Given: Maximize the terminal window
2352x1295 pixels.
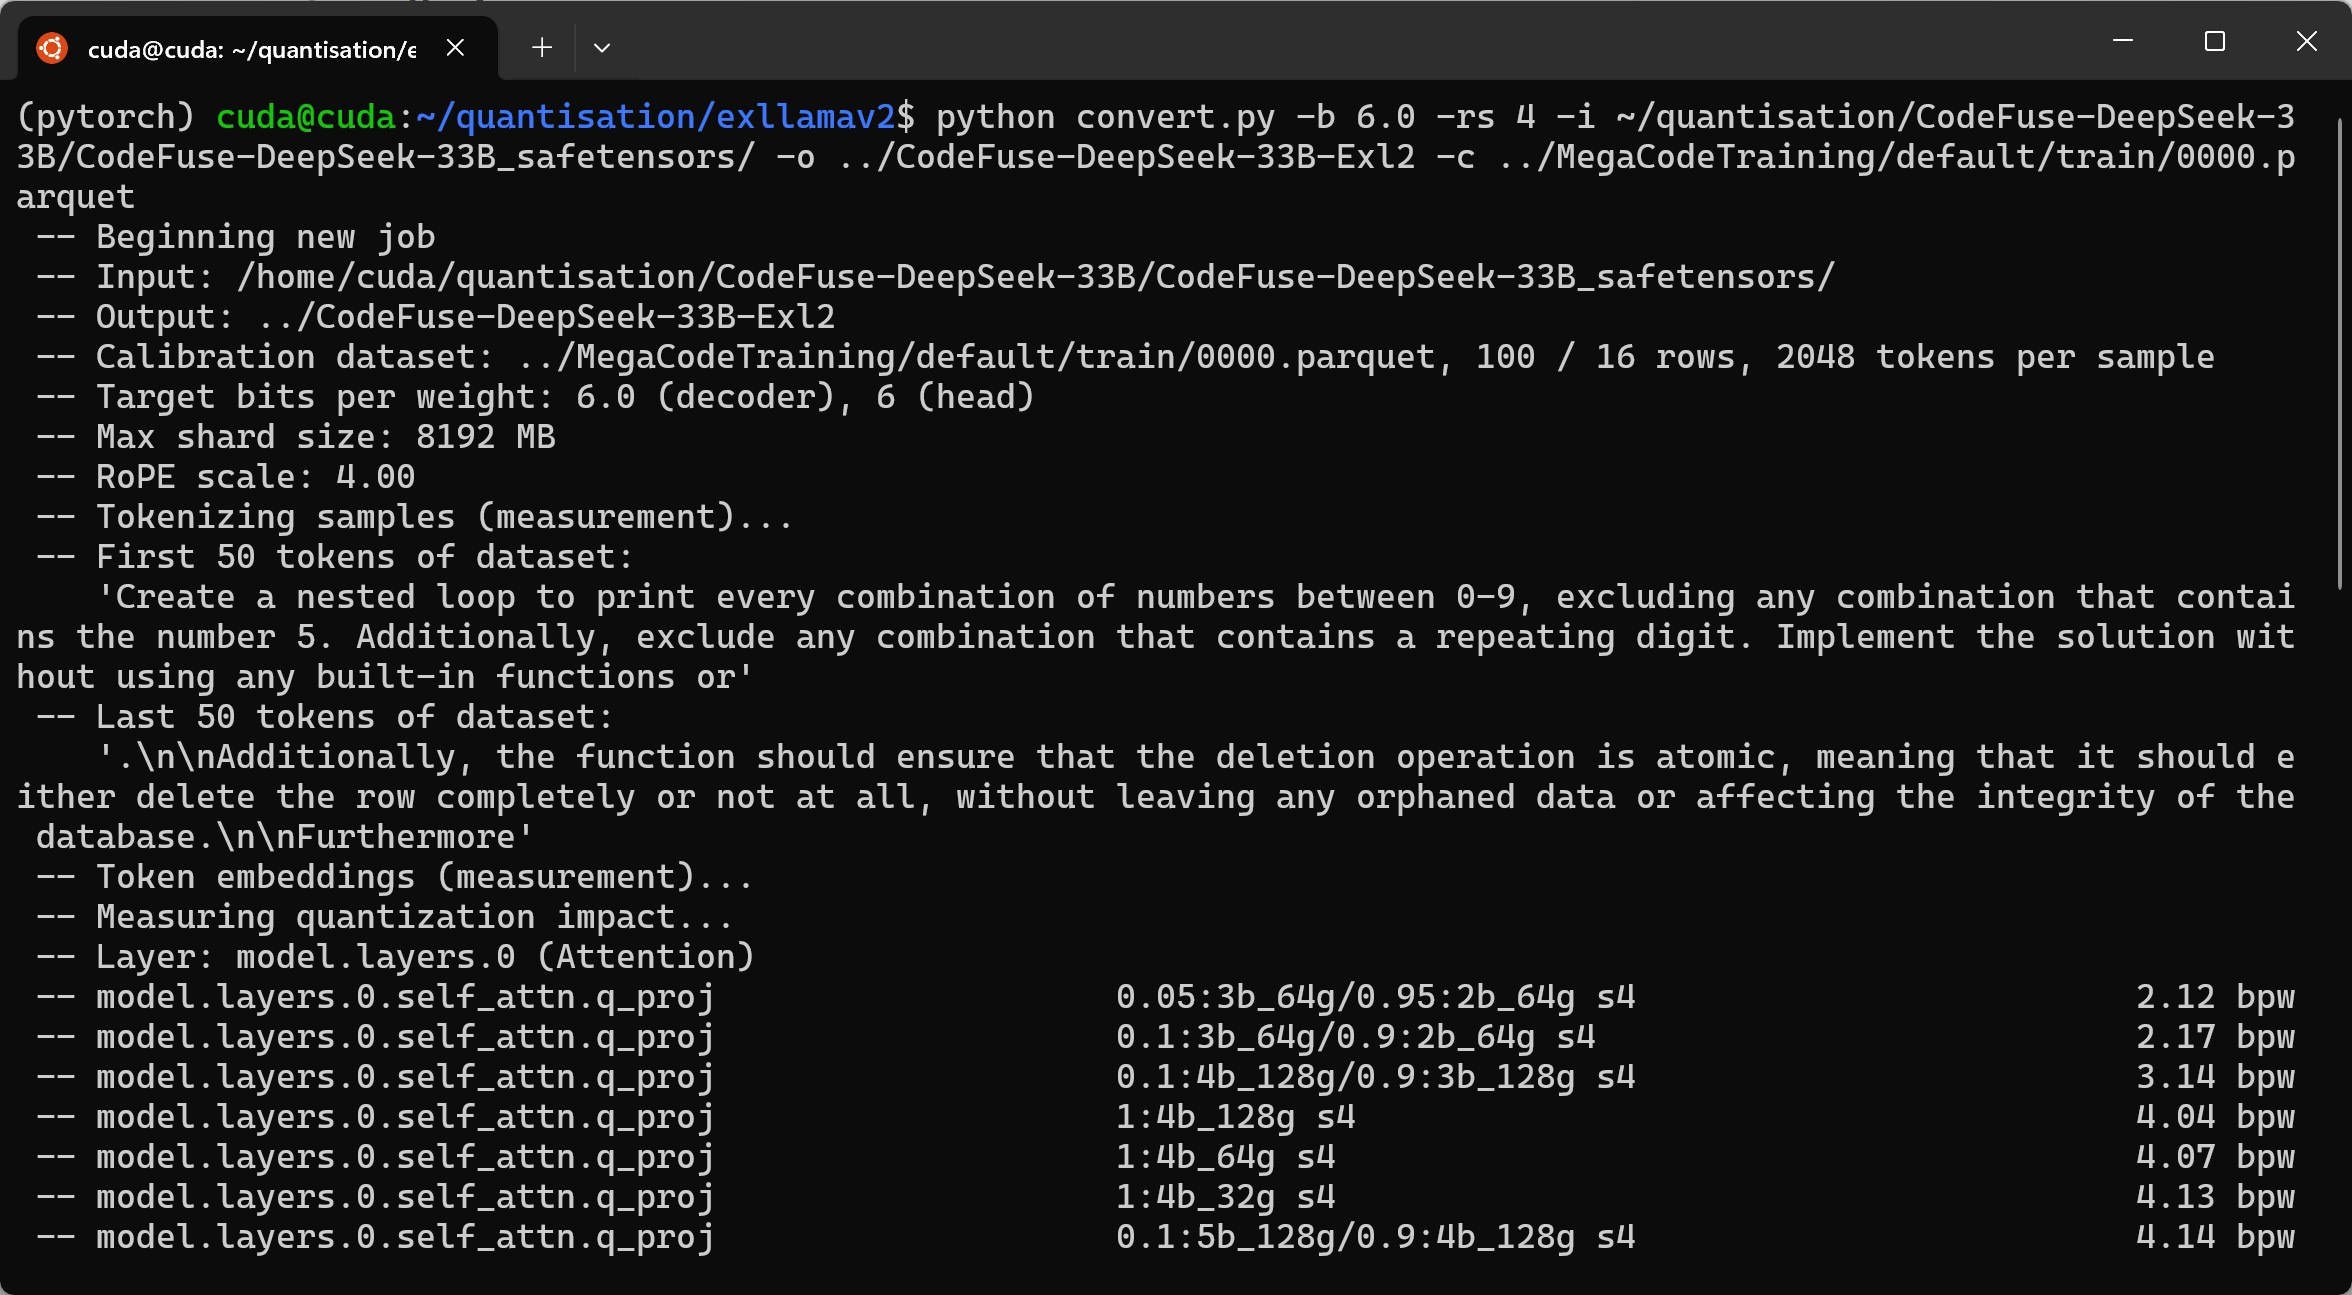Looking at the screenshot, I should [2215, 41].
